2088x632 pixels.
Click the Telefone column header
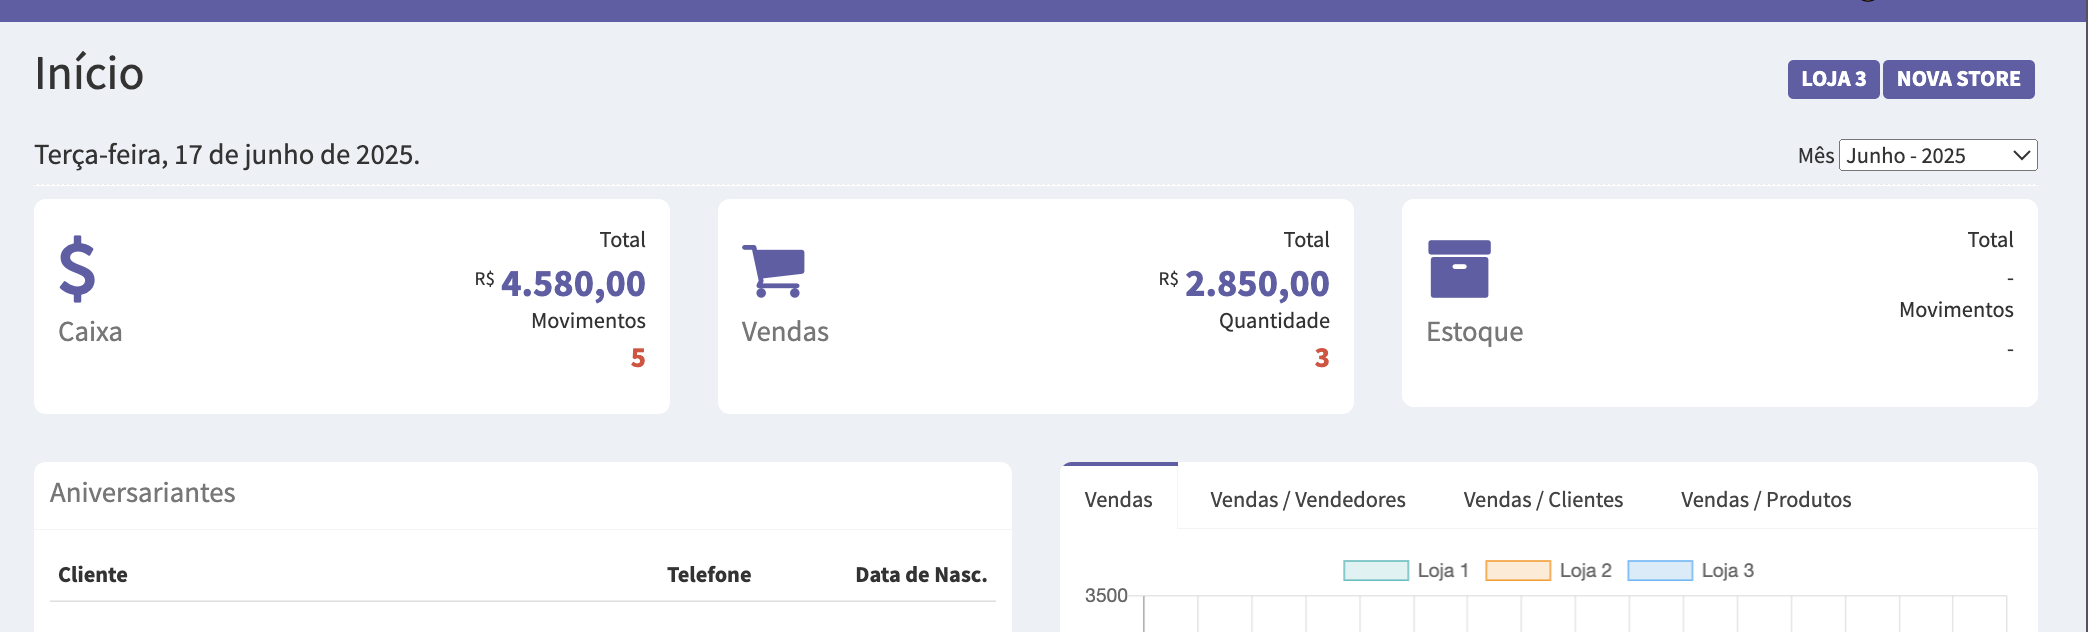coord(708,575)
